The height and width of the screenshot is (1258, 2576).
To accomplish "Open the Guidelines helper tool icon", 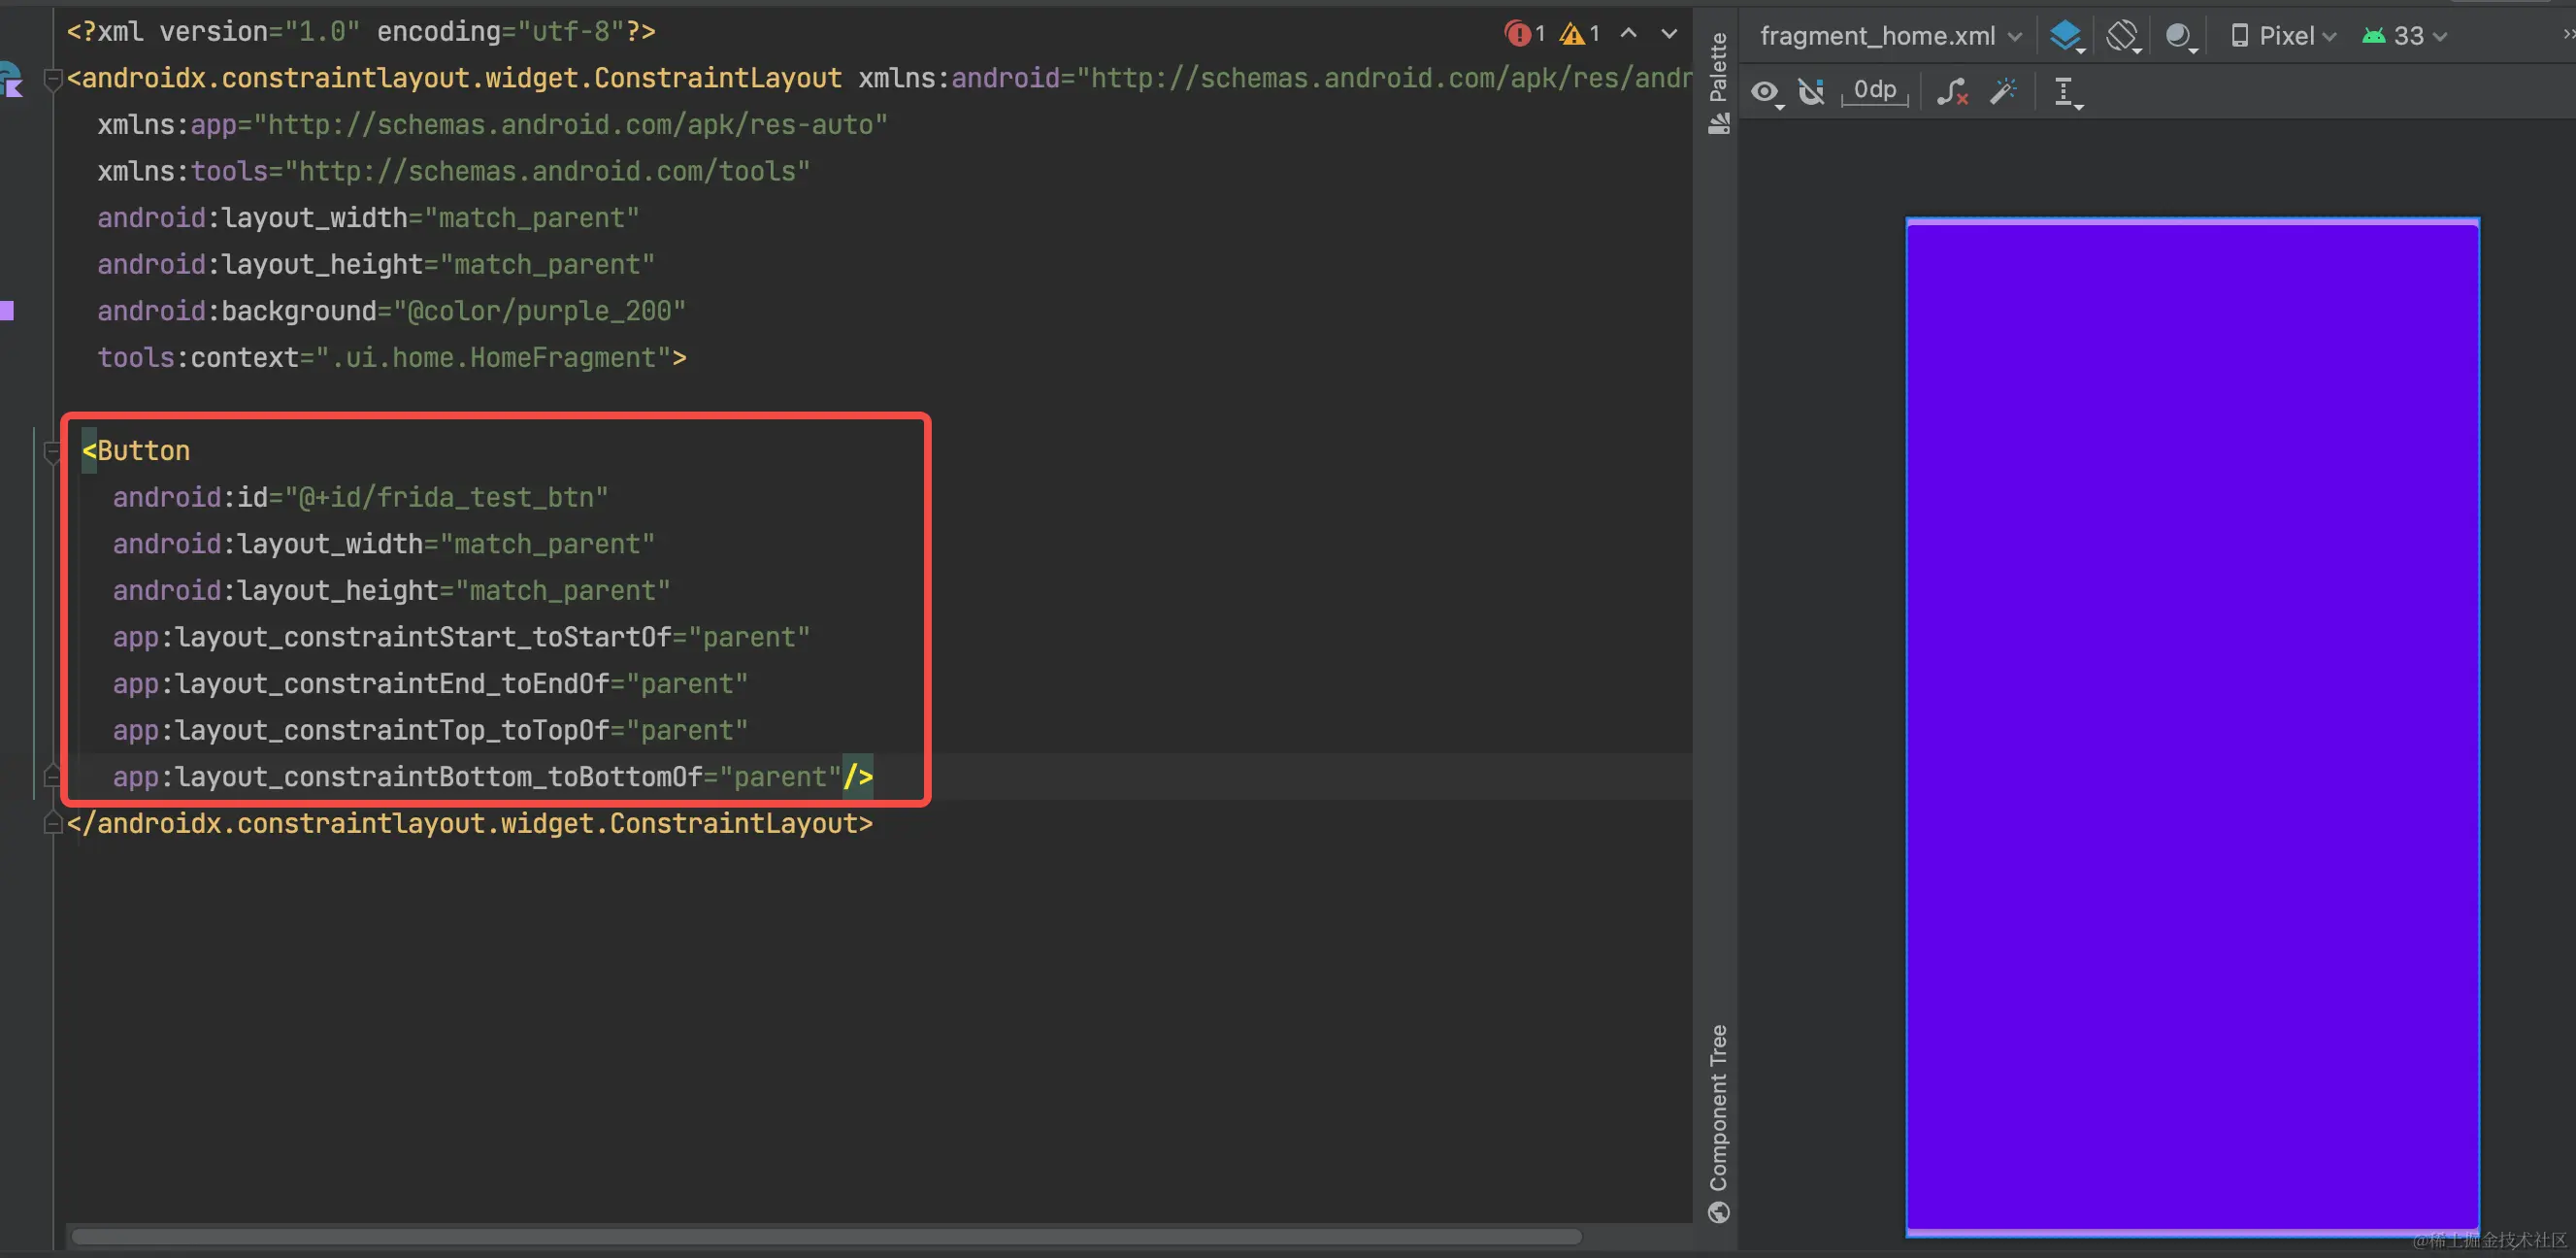I will 2065,92.
